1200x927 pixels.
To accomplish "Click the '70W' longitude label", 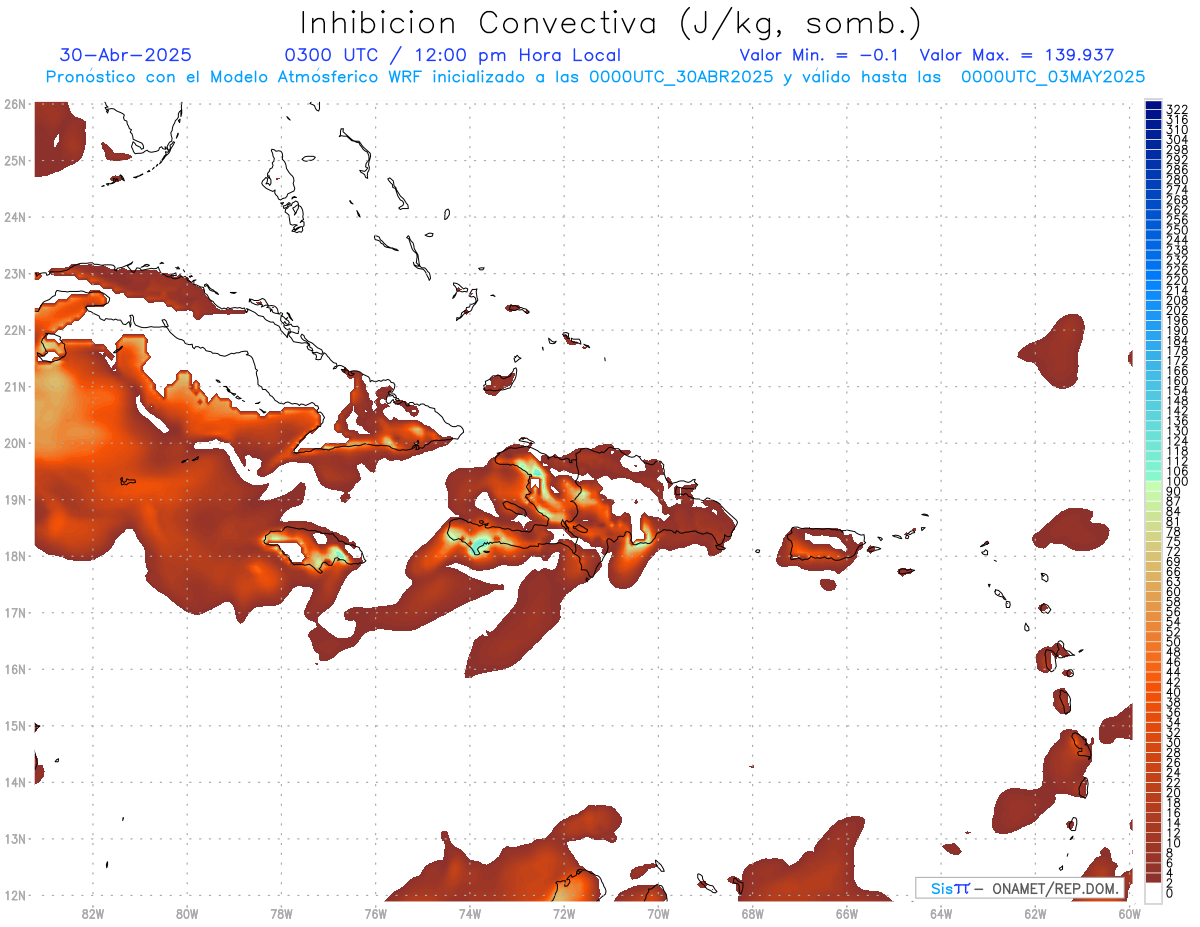I will pos(658,913).
